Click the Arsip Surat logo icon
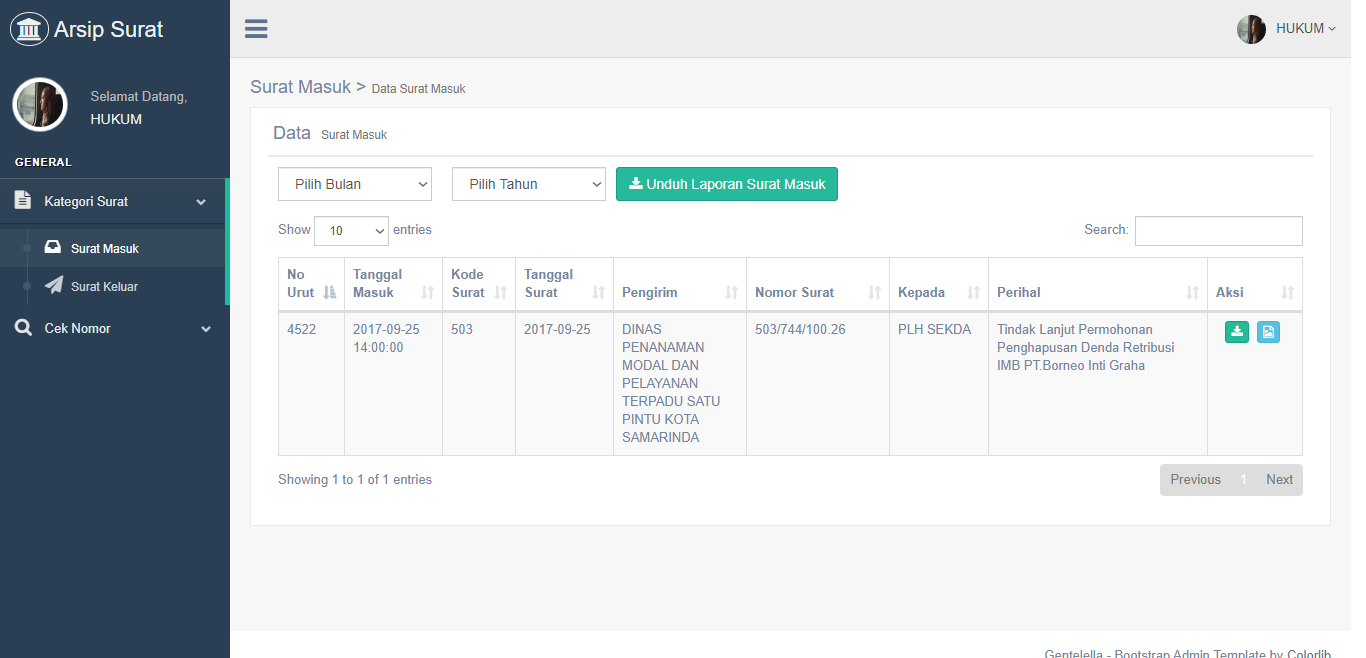Viewport: 1366px width, 658px height. point(29,29)
